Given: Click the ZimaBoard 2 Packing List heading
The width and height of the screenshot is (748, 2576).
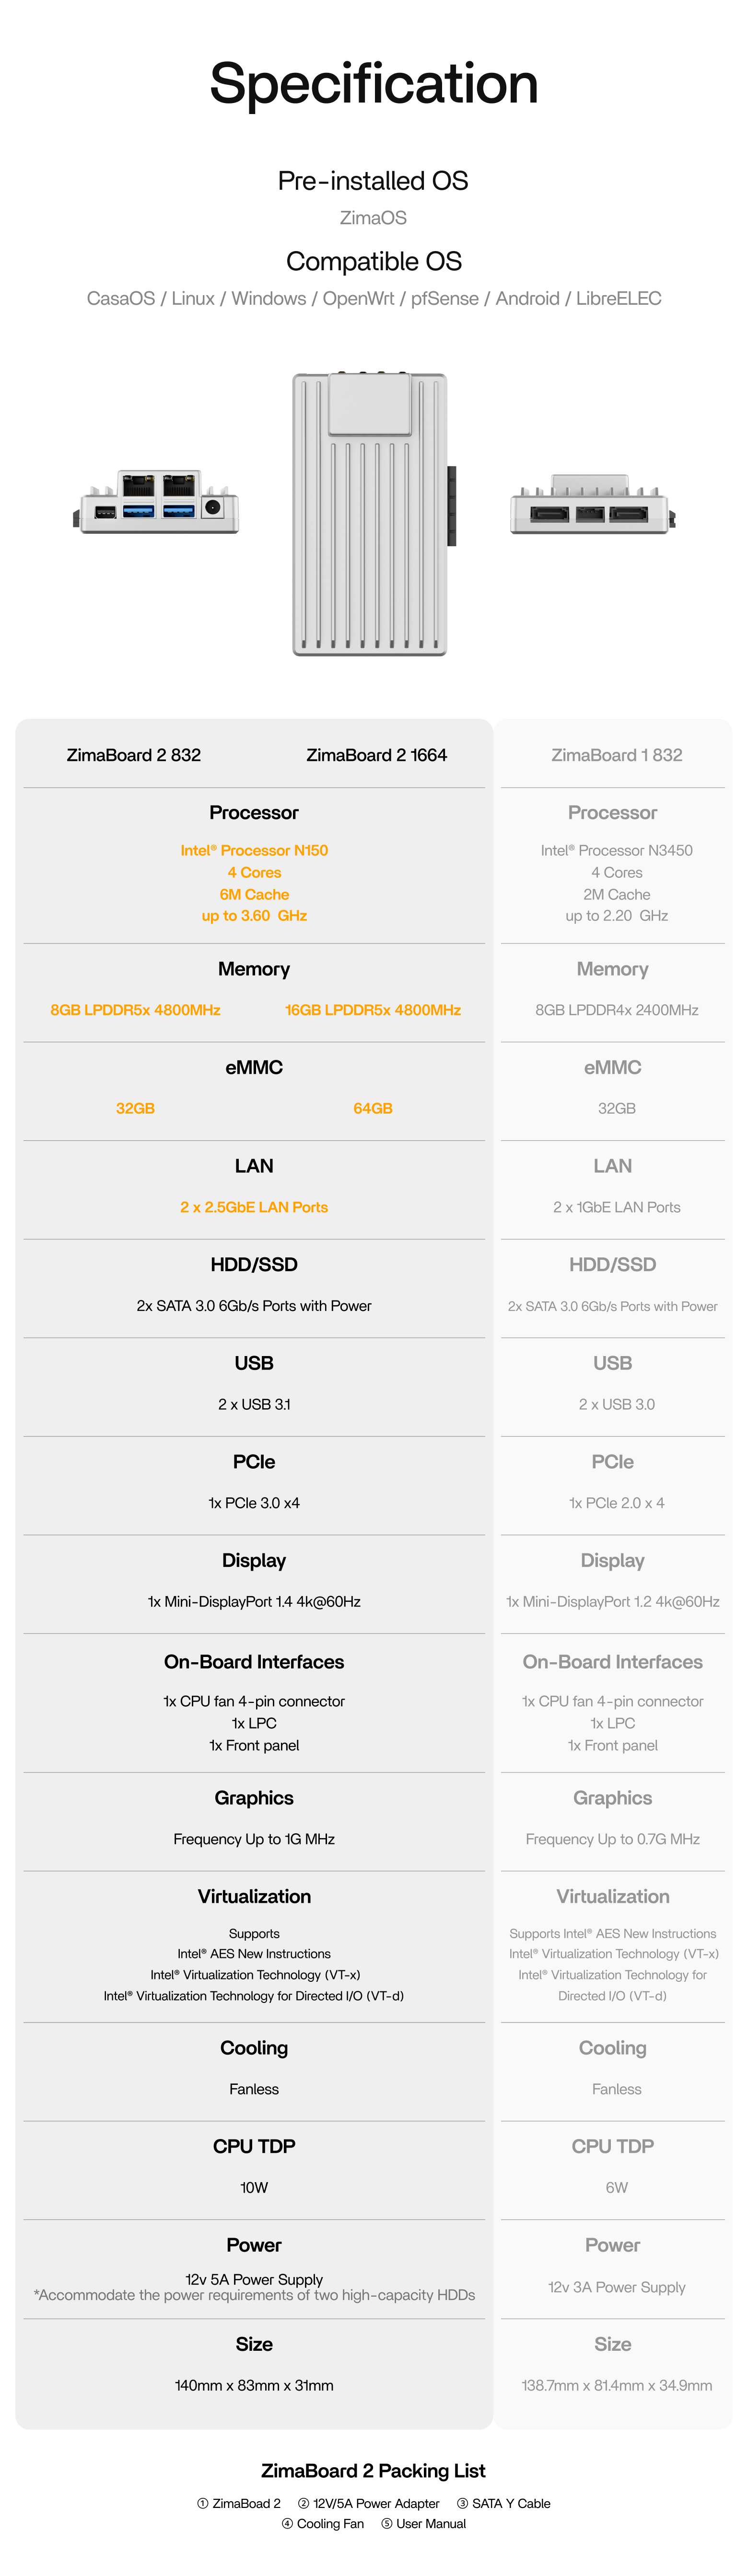Looking at the screenshot, I should (373, 2470).
